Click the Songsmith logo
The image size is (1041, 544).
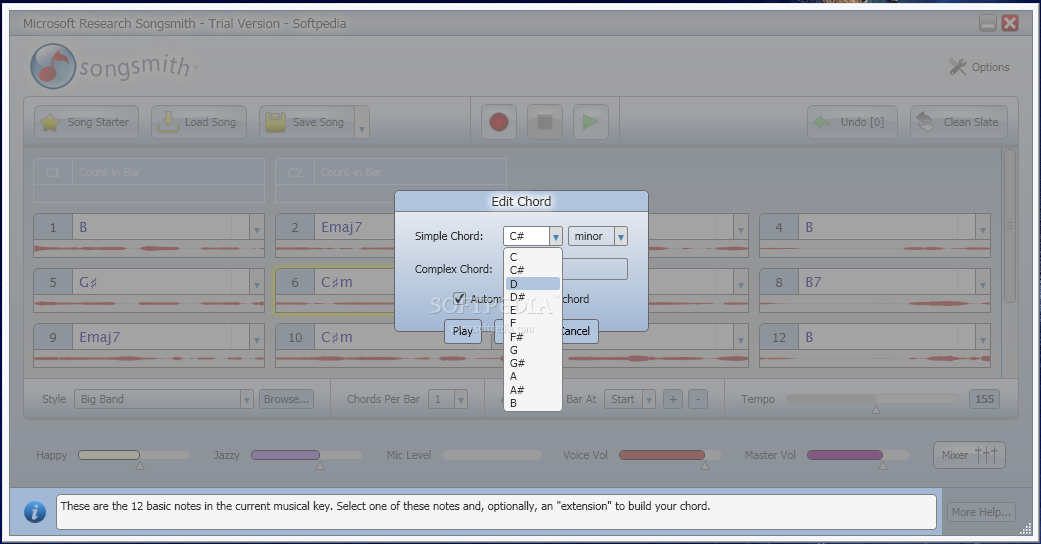pos(113,66)
